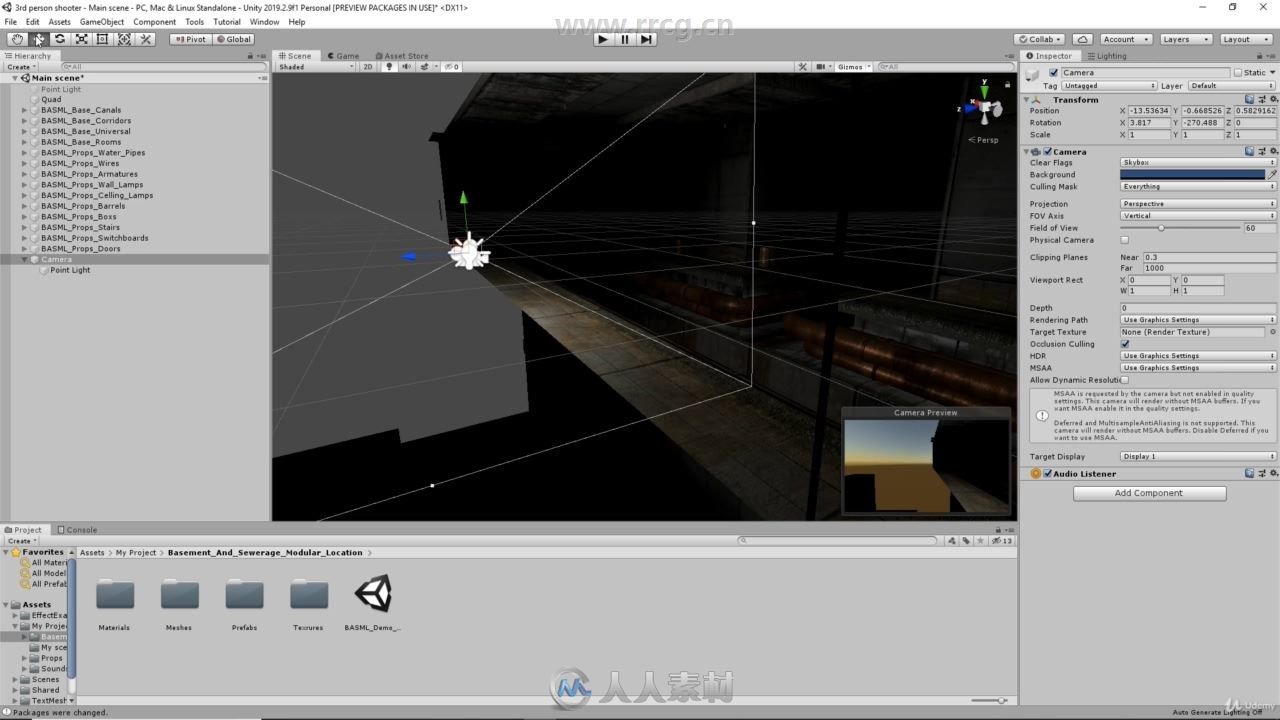Open scene view tools wrench icon
This screenshot has height=720, width=1280.
tap(802, 67)
